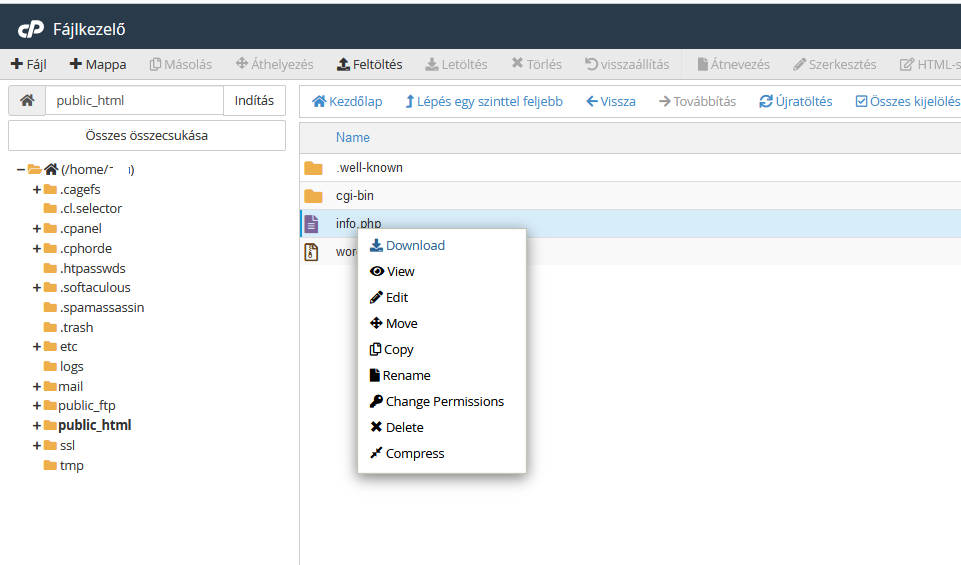This screenshot has width=961, height=565.
Task: Open tmp folder in tree
Action: tap(71, 466)
